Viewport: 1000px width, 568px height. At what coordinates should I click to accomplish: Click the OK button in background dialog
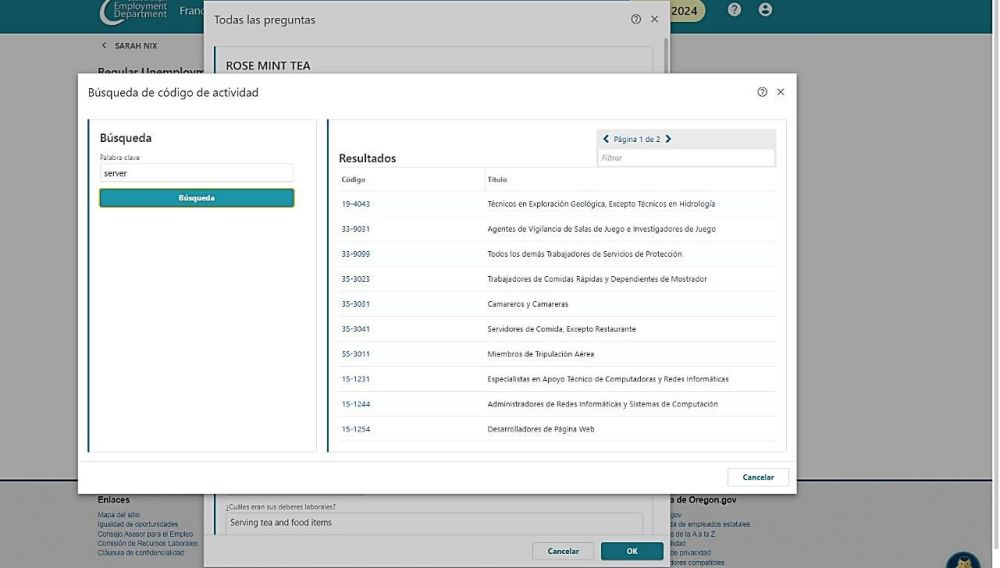[x=632, y=551]
